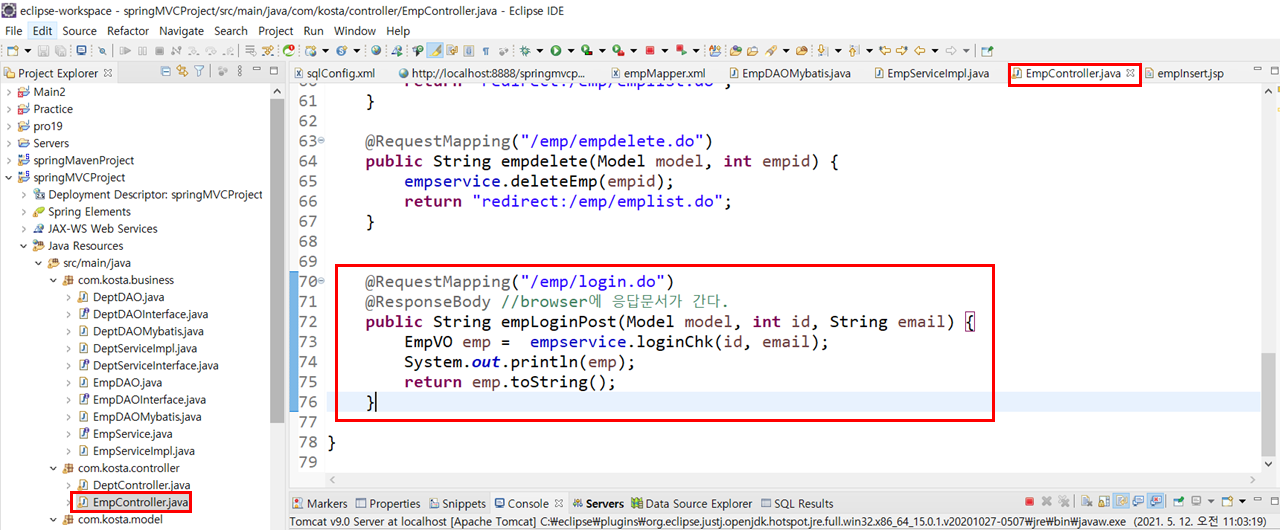Click the Last Edit Location arrow icon
The width and height of the screenshot is (1280, 530).
884,50
